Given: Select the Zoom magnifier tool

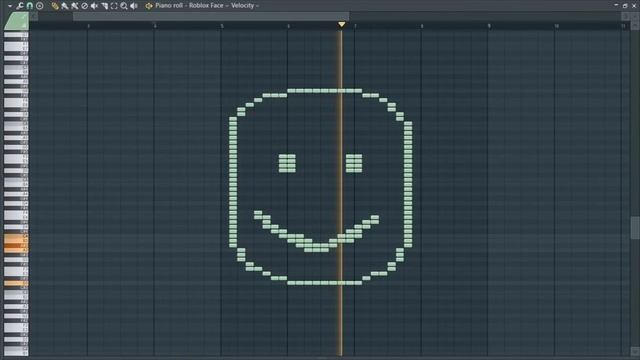Looking at the screenshot, I should click(x=124, y=6).
